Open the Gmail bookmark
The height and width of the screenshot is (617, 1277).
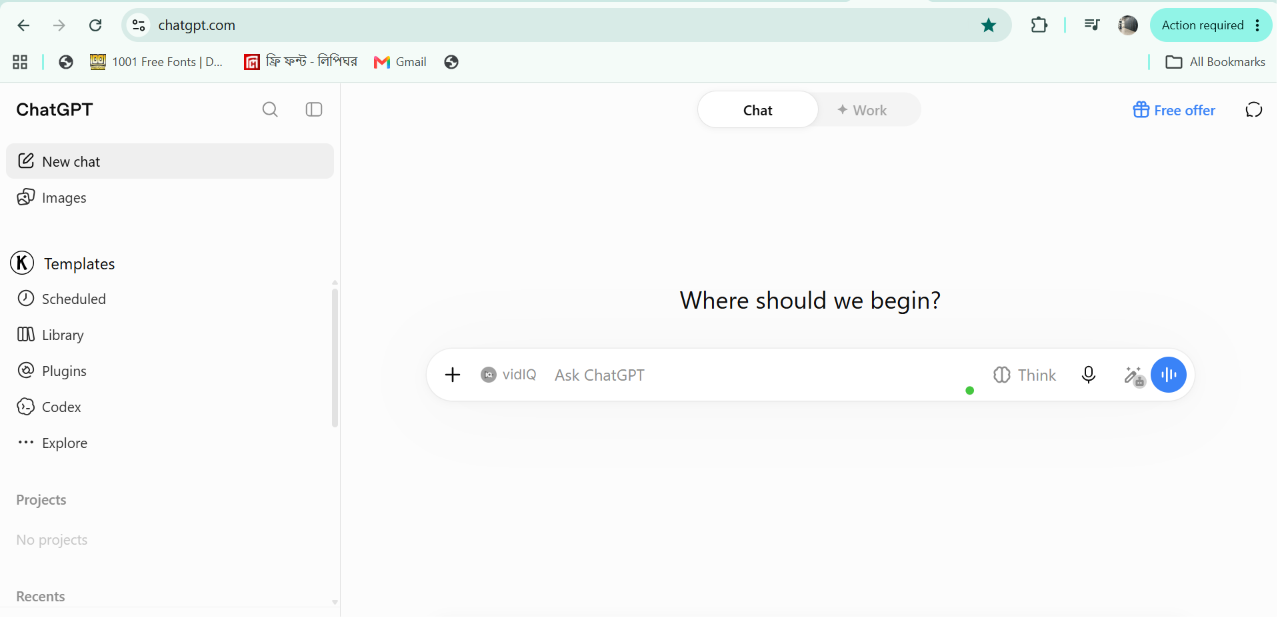coord(400,62)
